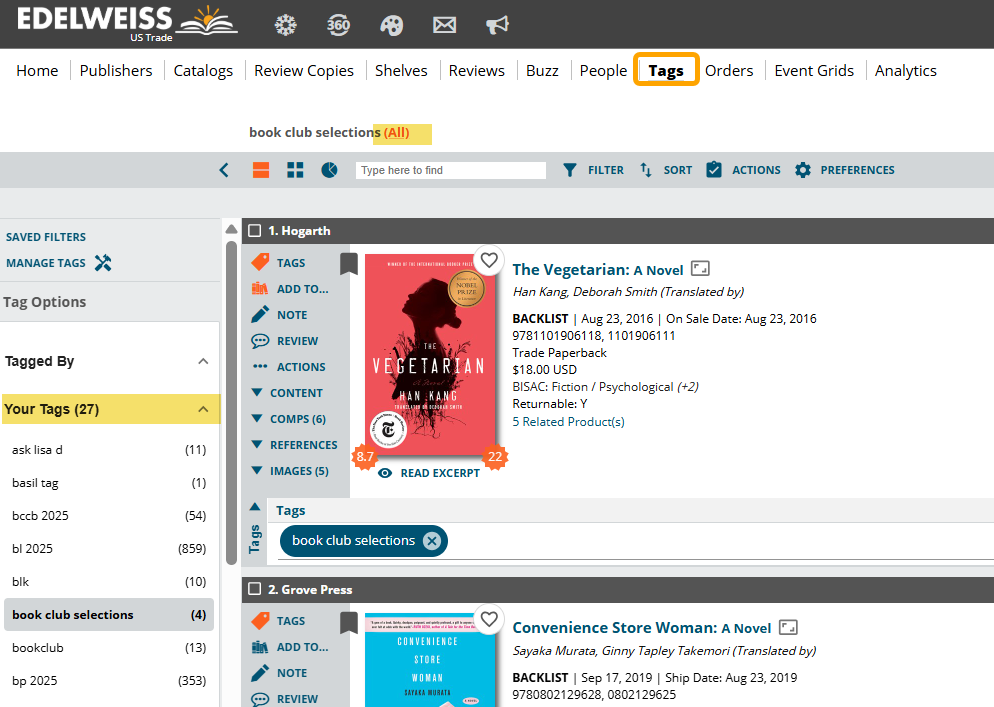Click the megaphone announcements icon
The image size is (994, 707).
[497, 25]
